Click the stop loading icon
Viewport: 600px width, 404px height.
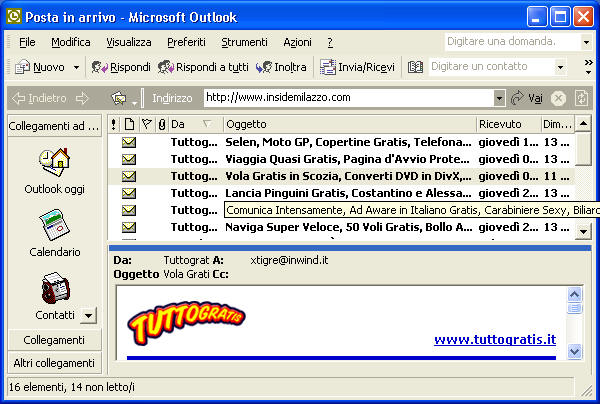(558, 99)
